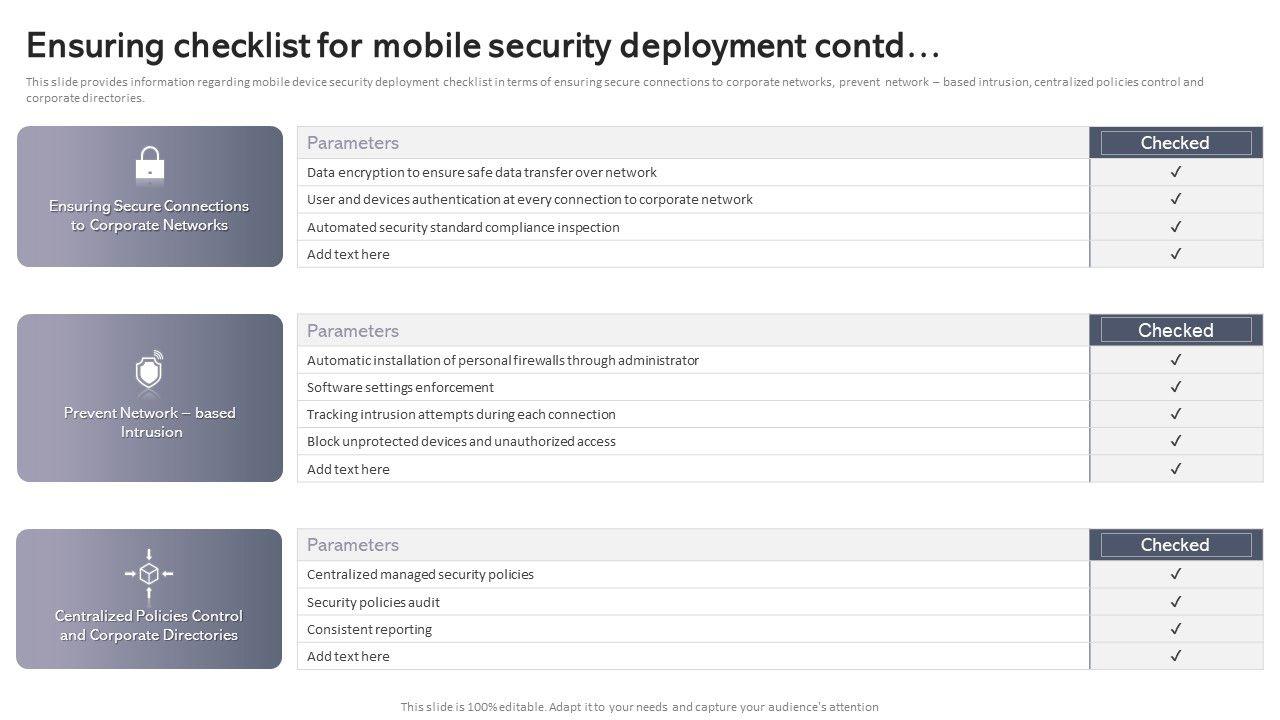Click checkmark for Consistent reporting row

pyautogui.click(x=1176, y=629)
